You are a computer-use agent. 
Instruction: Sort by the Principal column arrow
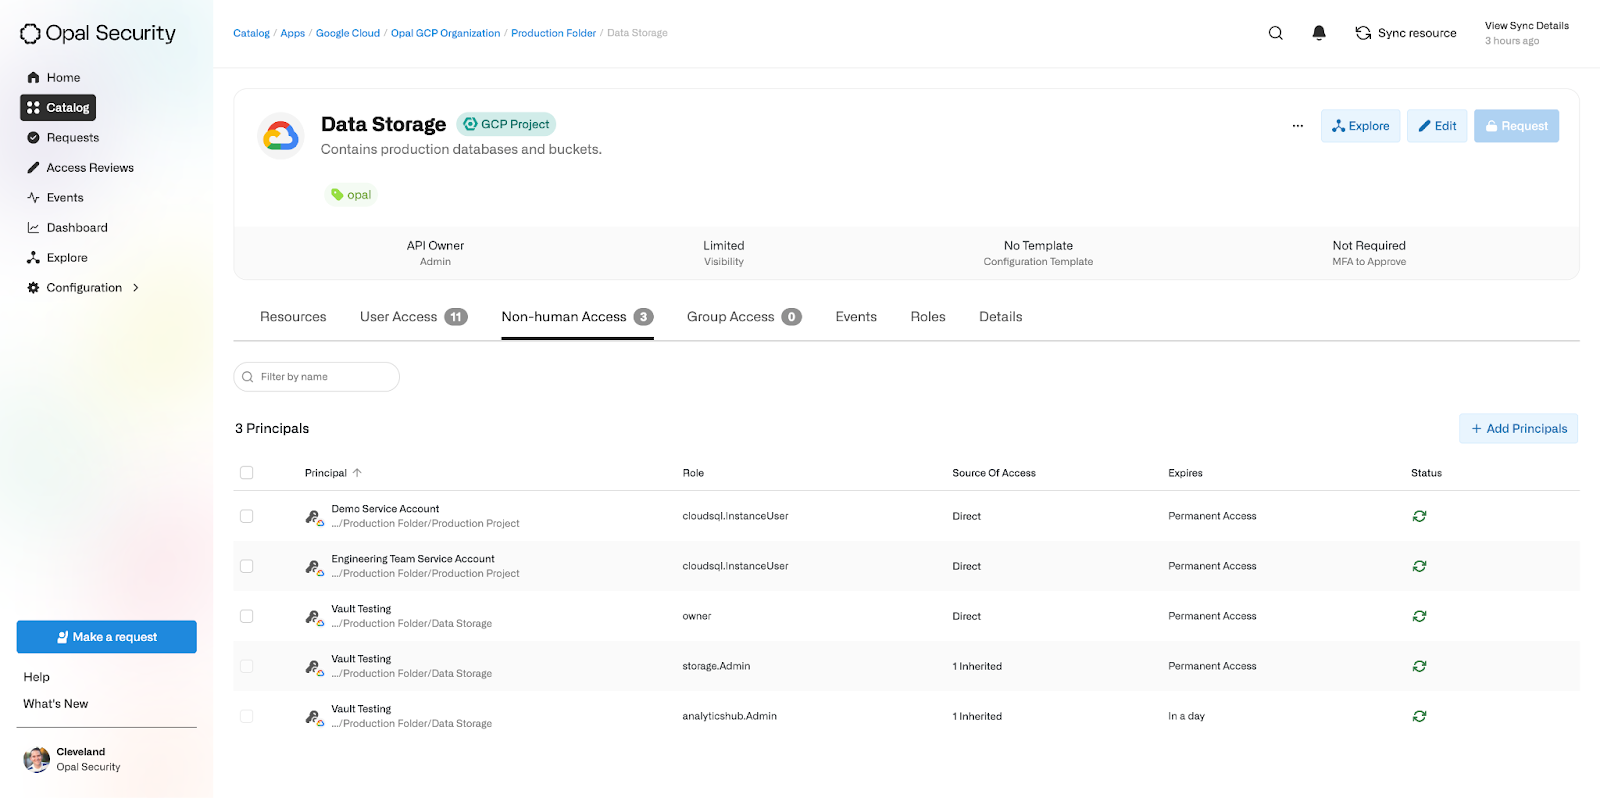point(357,473)
